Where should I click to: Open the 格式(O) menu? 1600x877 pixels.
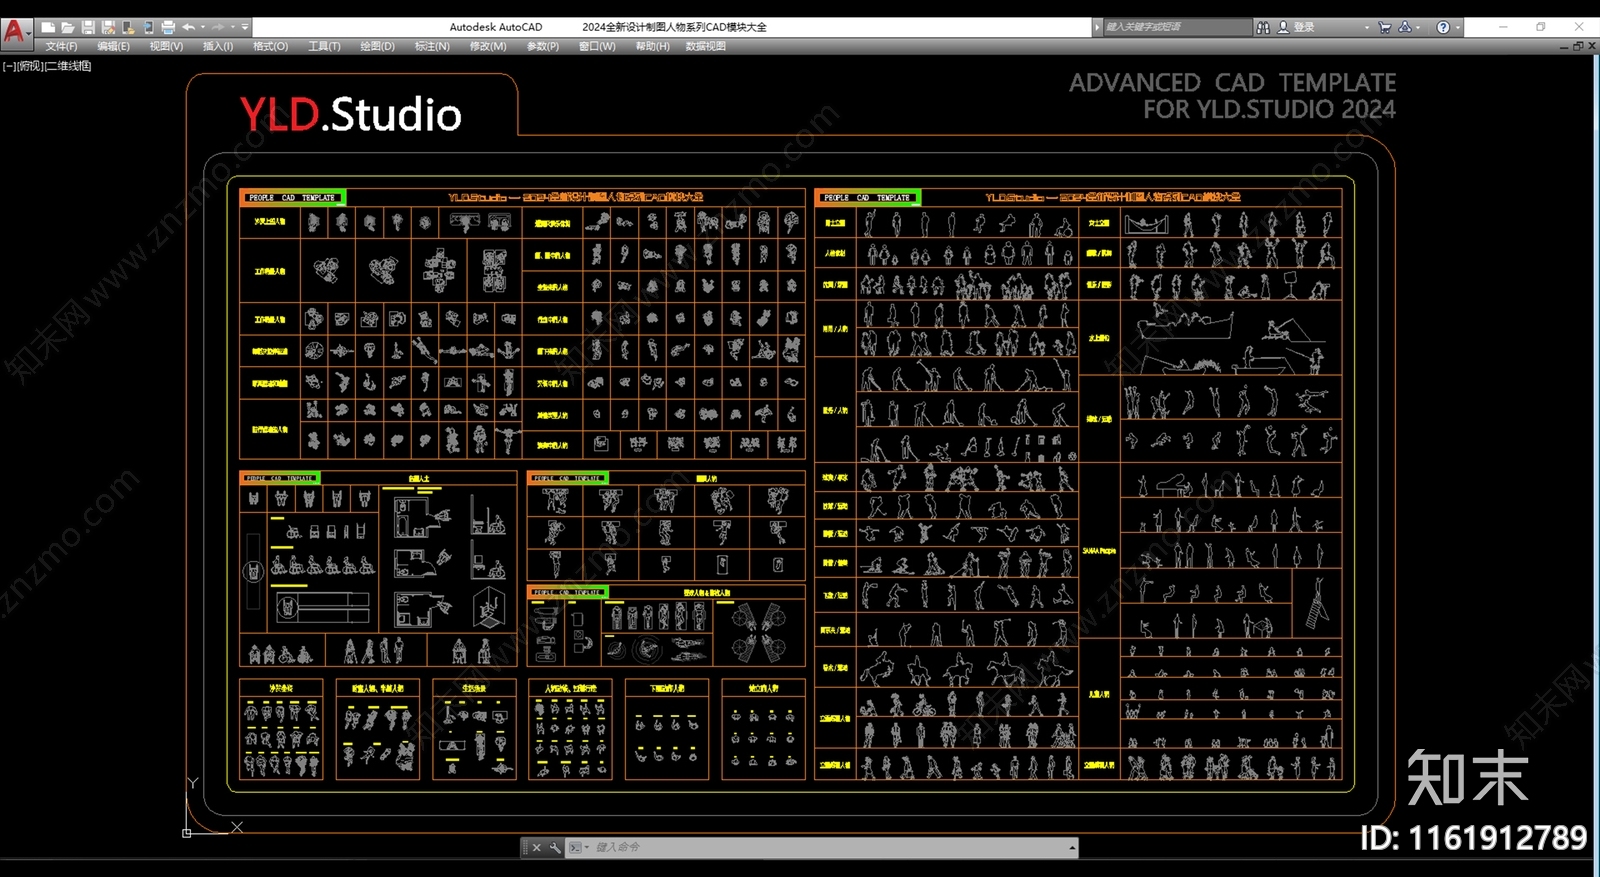(x=270, y=46)
